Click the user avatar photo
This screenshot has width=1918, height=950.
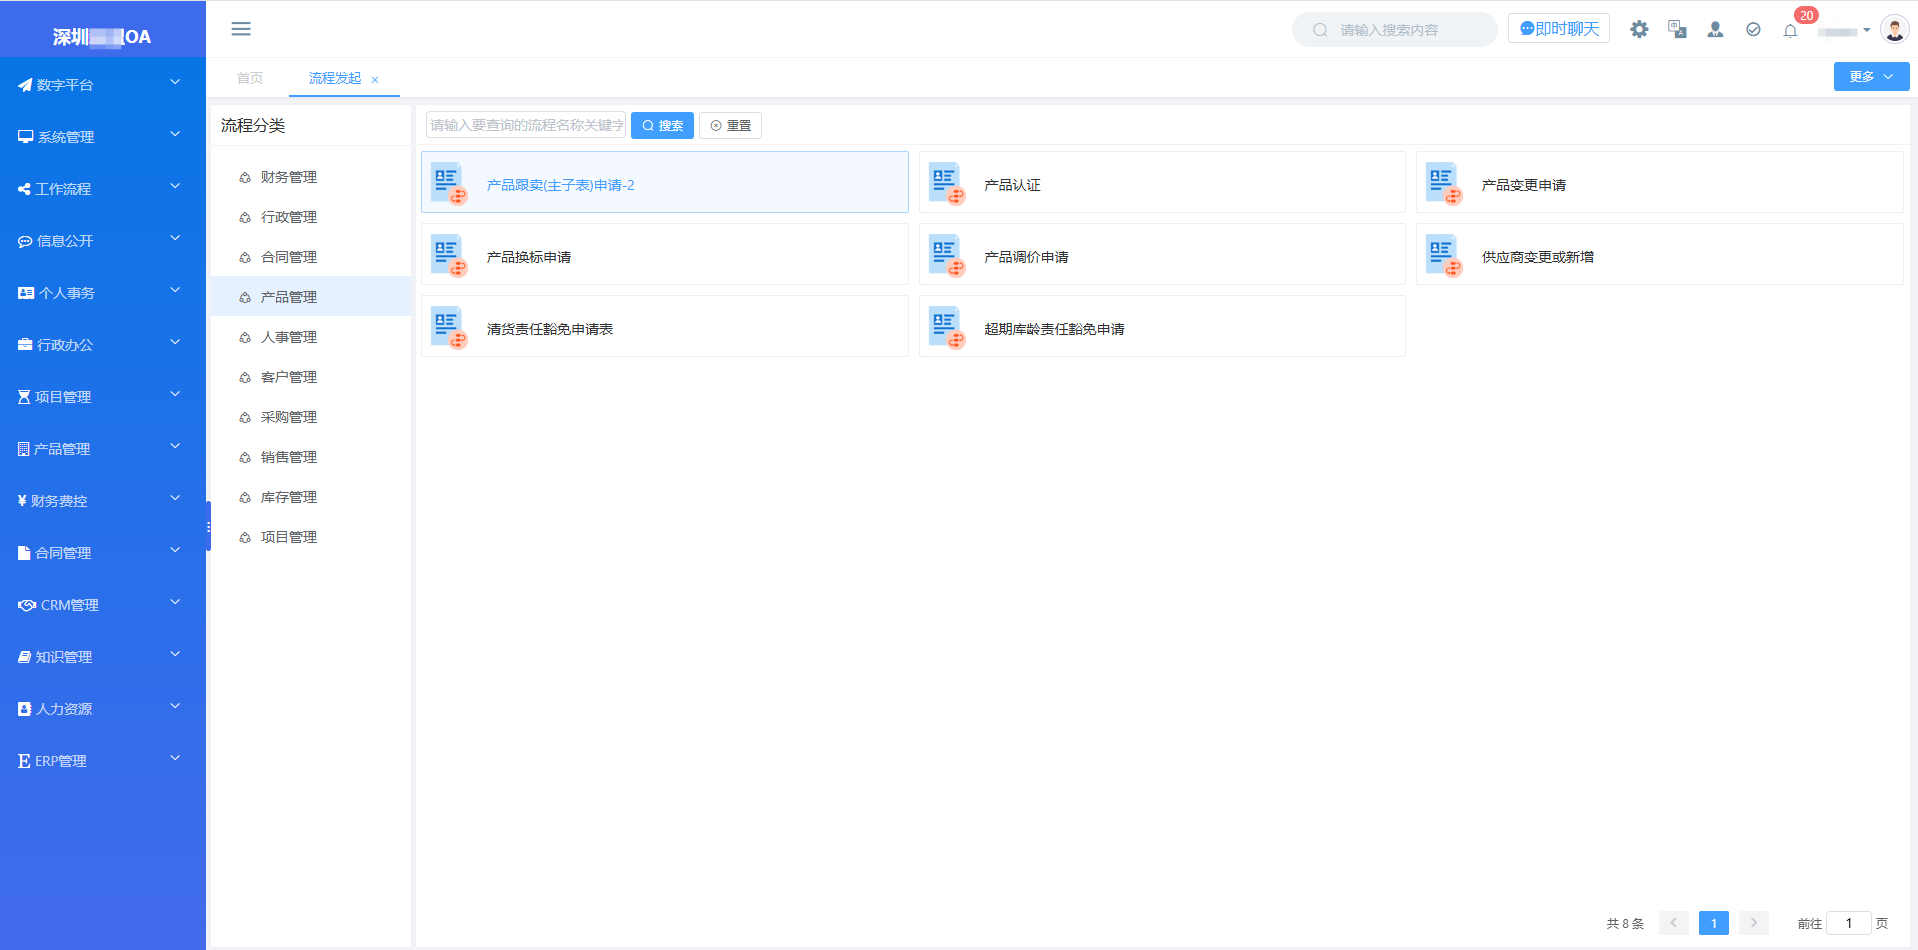click(1894, 29)
